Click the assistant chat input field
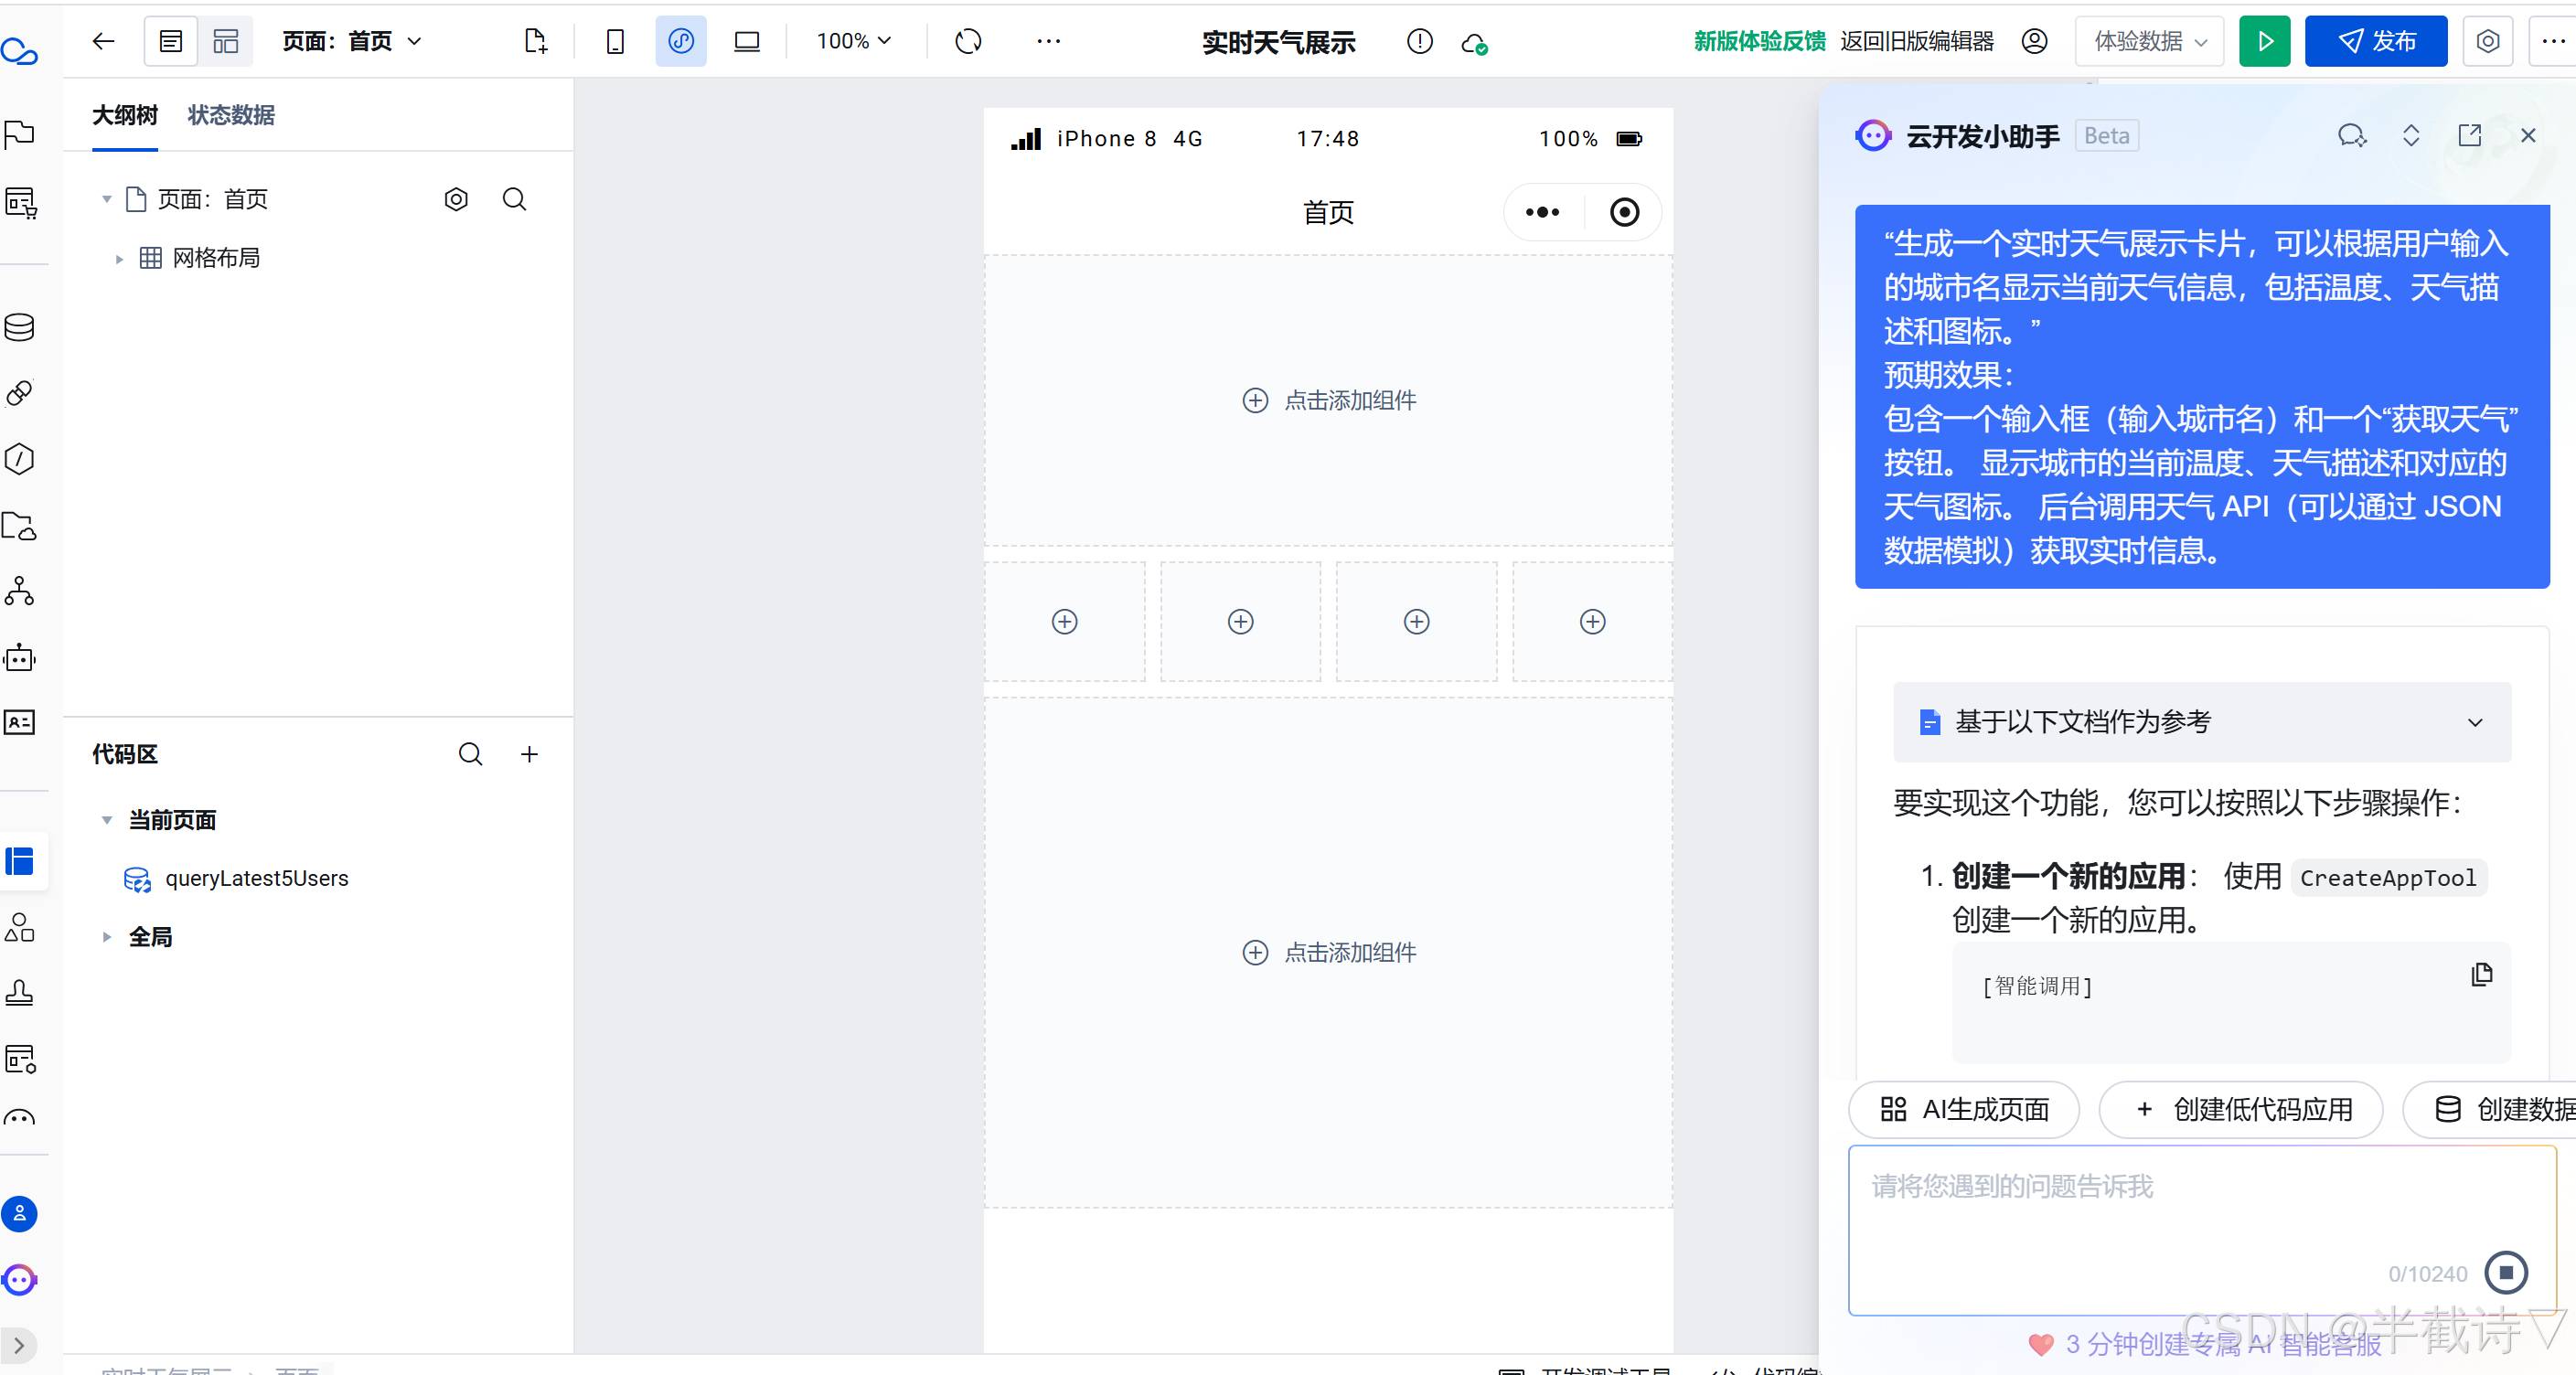The width and height of the screenshot is (2576, 1375). pyautogui.click(x=2202, y=1230)
